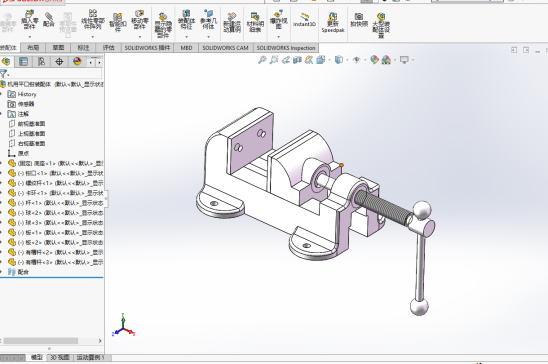The image size is (548, 364).
Task: Open Assembly Features (装配体特征) tool
Action: click(186, 20)
